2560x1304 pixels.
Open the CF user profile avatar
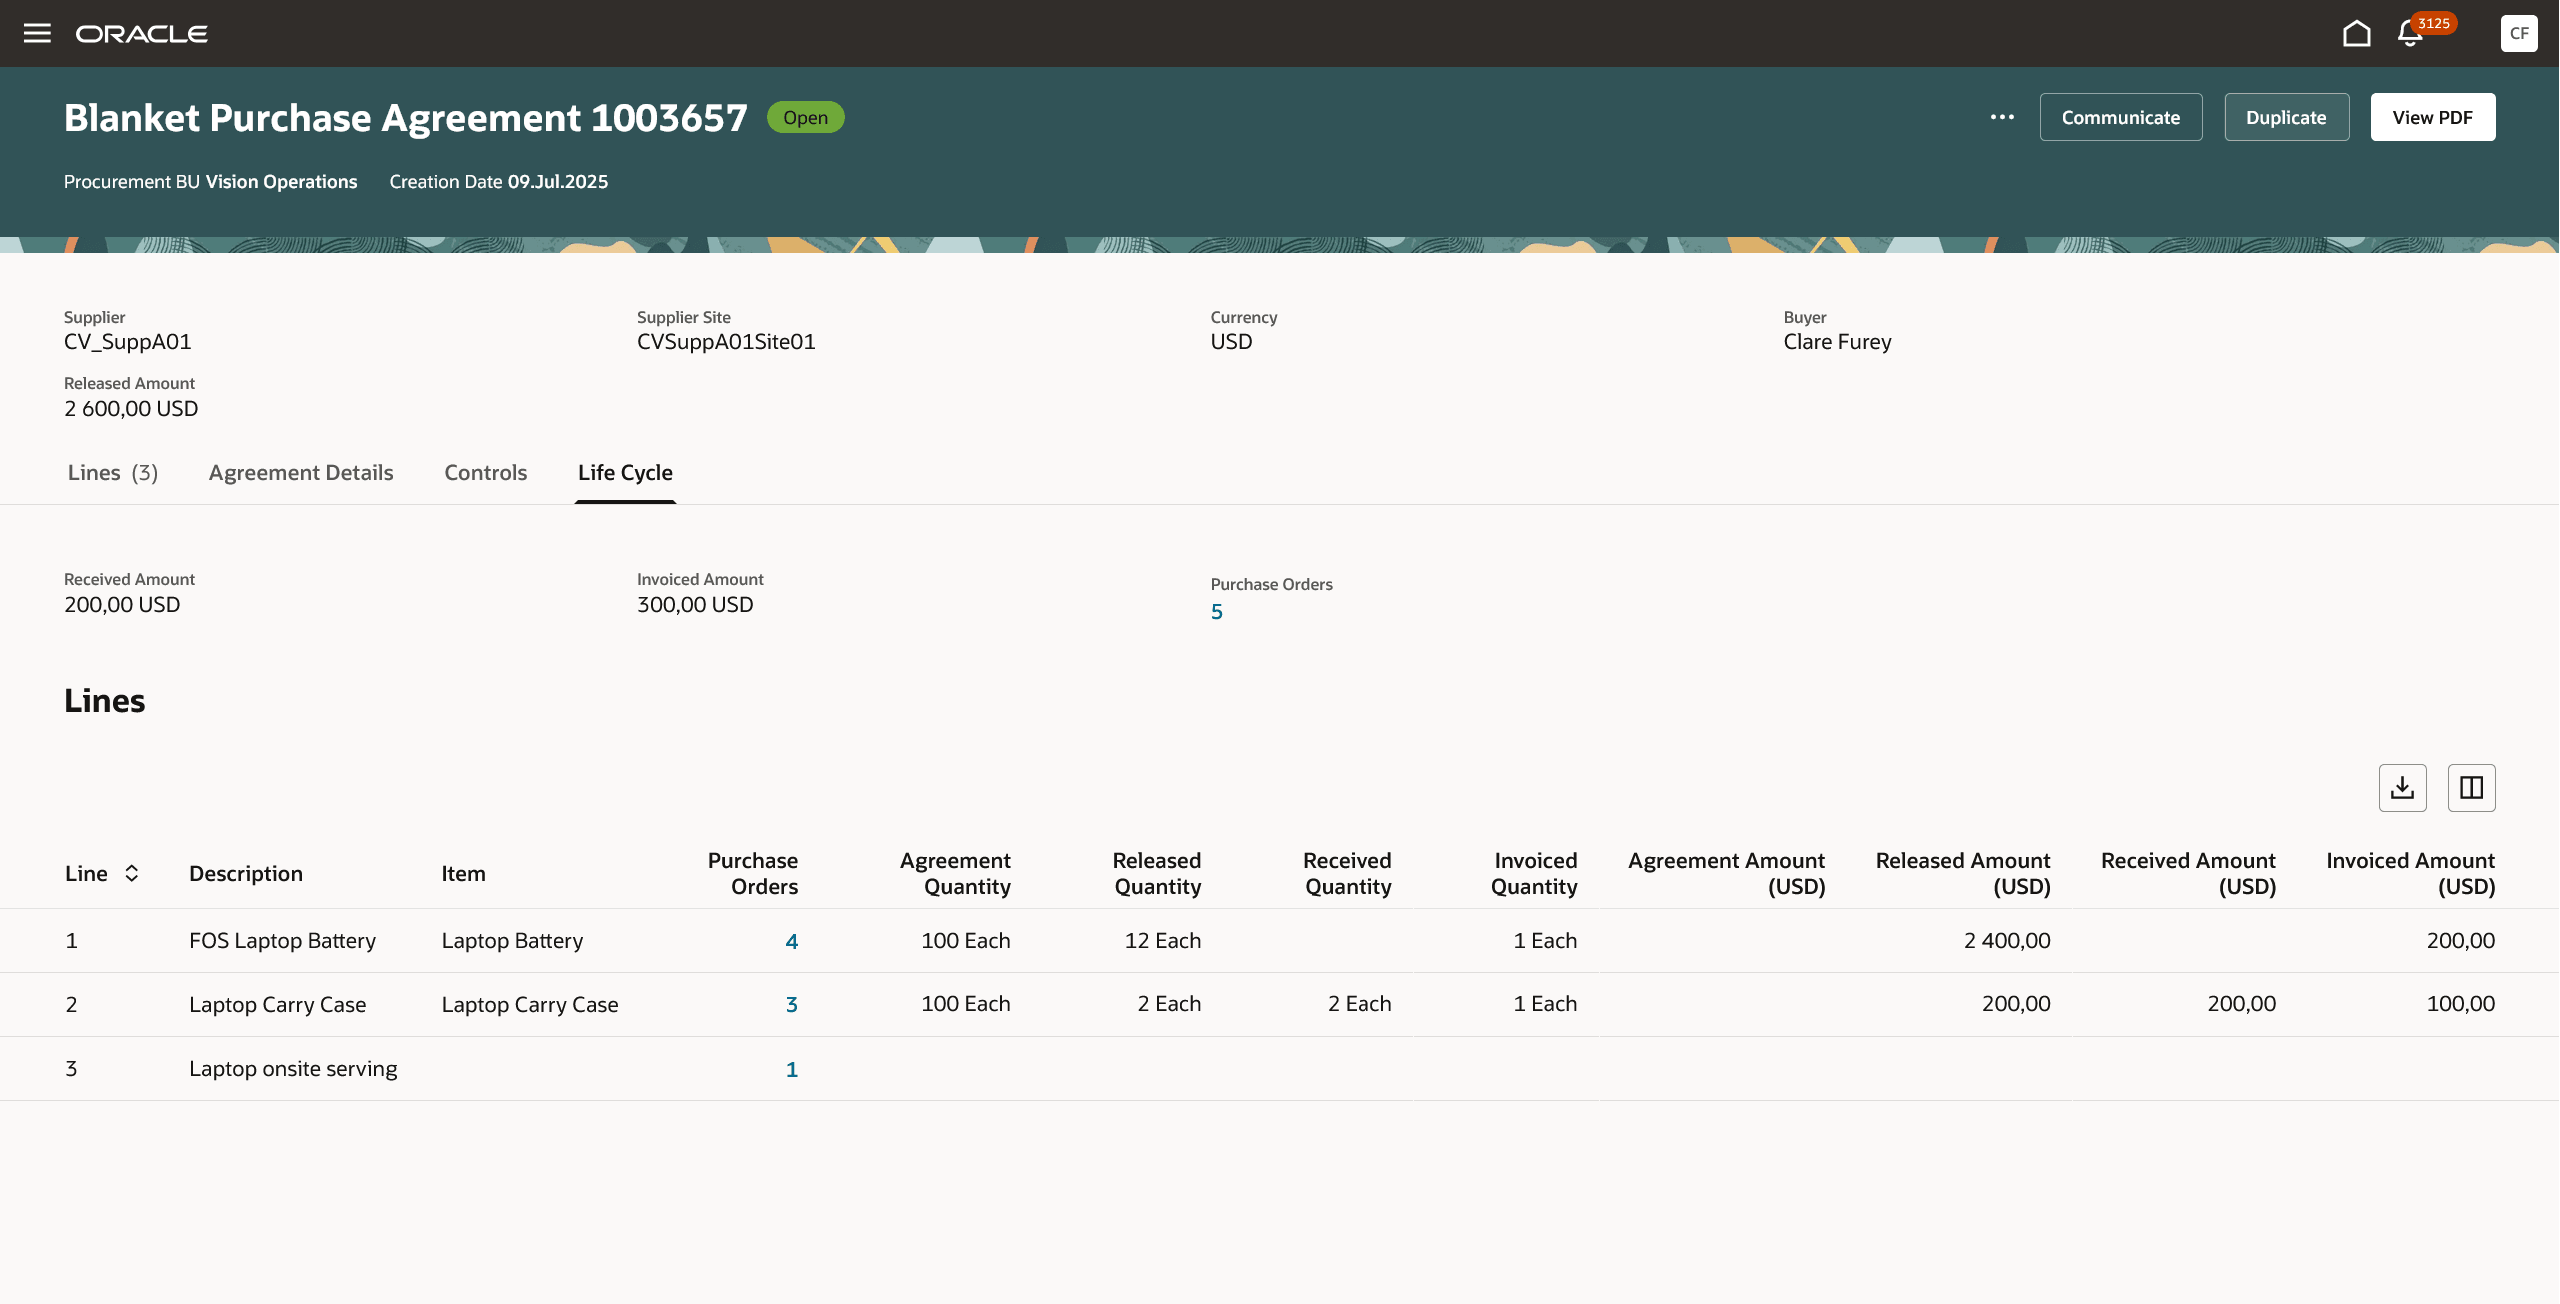tap(2518, 33)
